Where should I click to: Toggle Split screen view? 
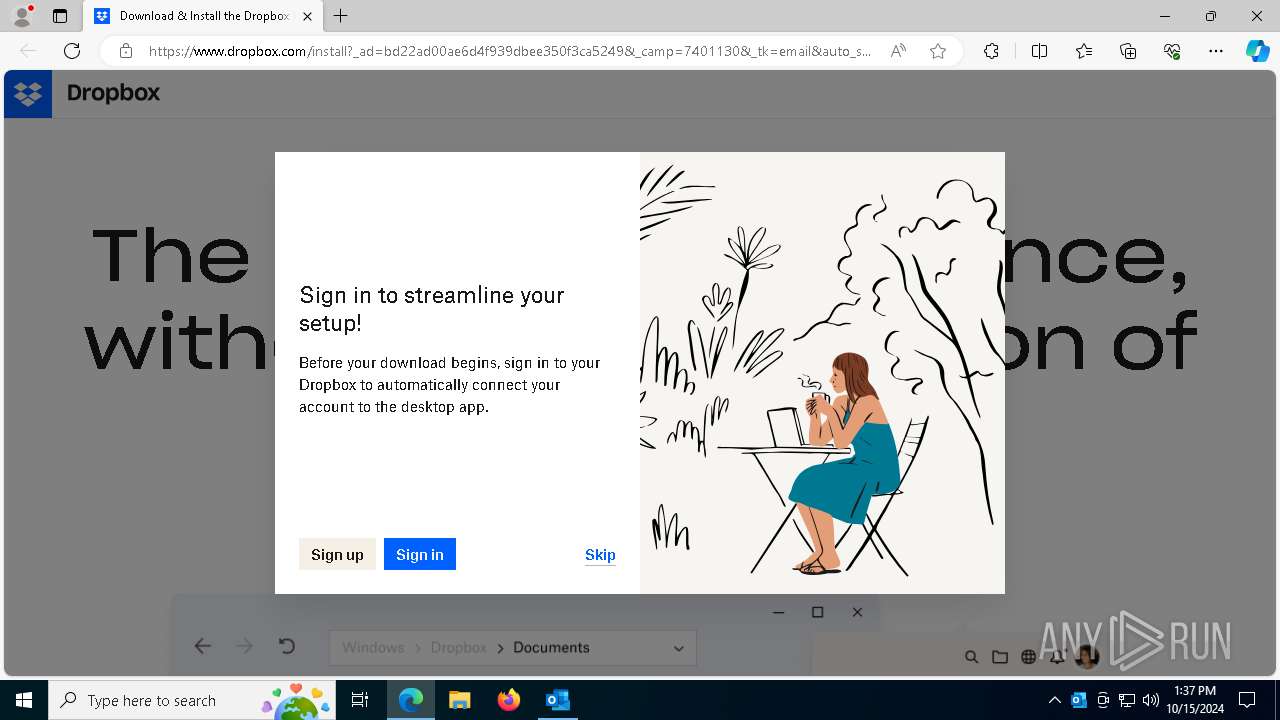click(1039, 51)
